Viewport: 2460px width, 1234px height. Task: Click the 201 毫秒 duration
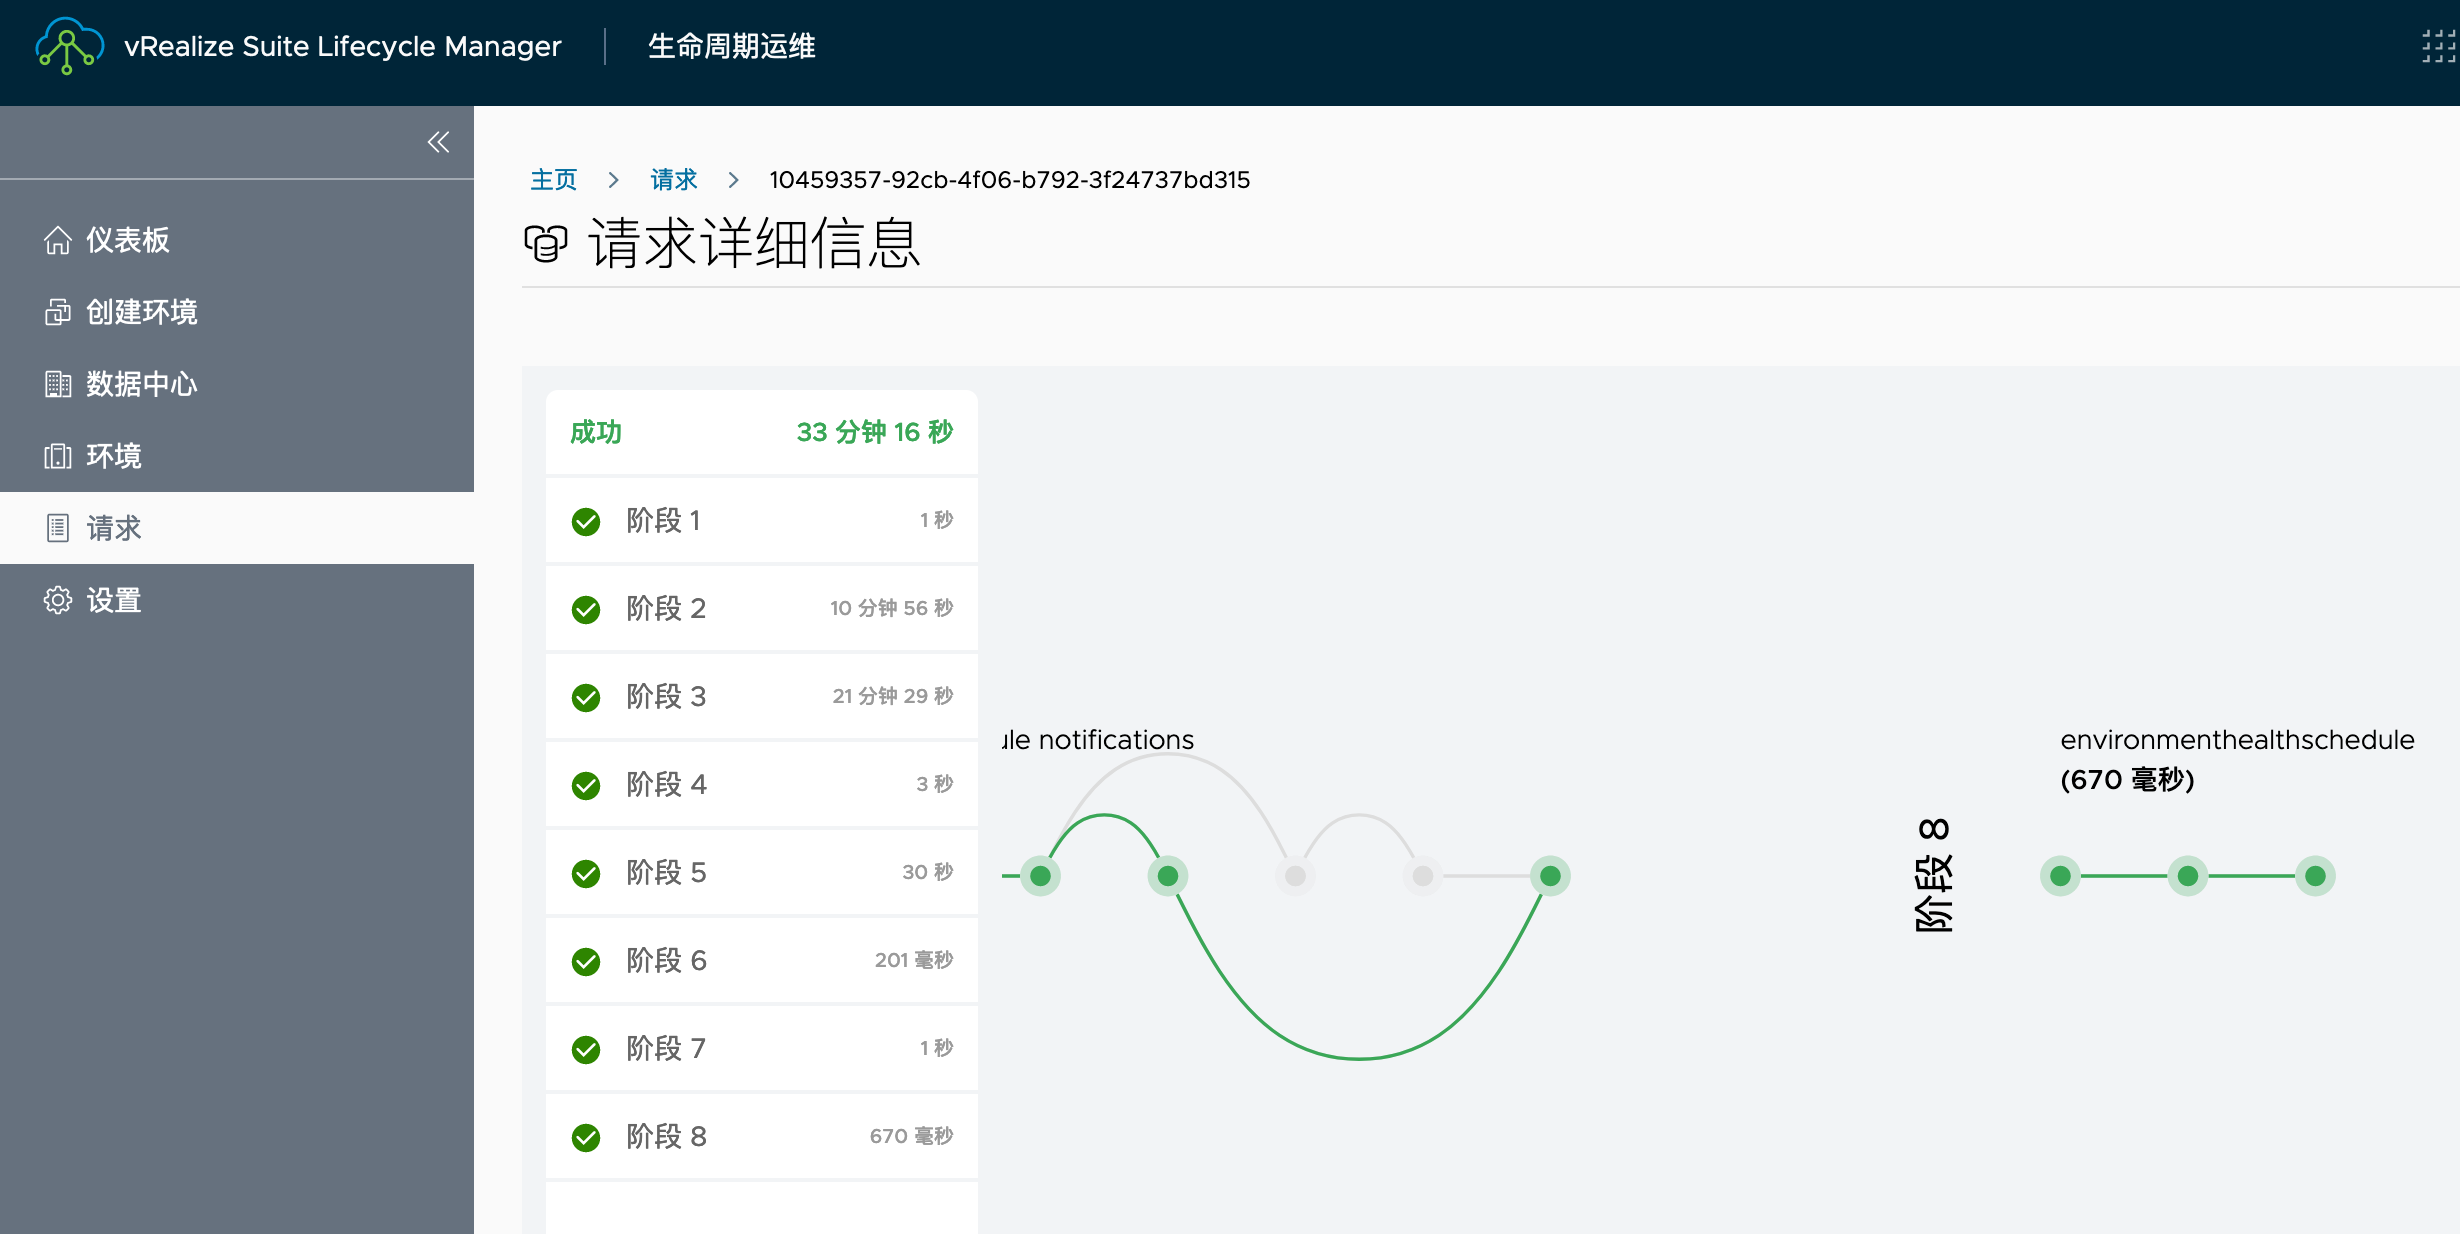pyautogui.click(x=914, y=960)
